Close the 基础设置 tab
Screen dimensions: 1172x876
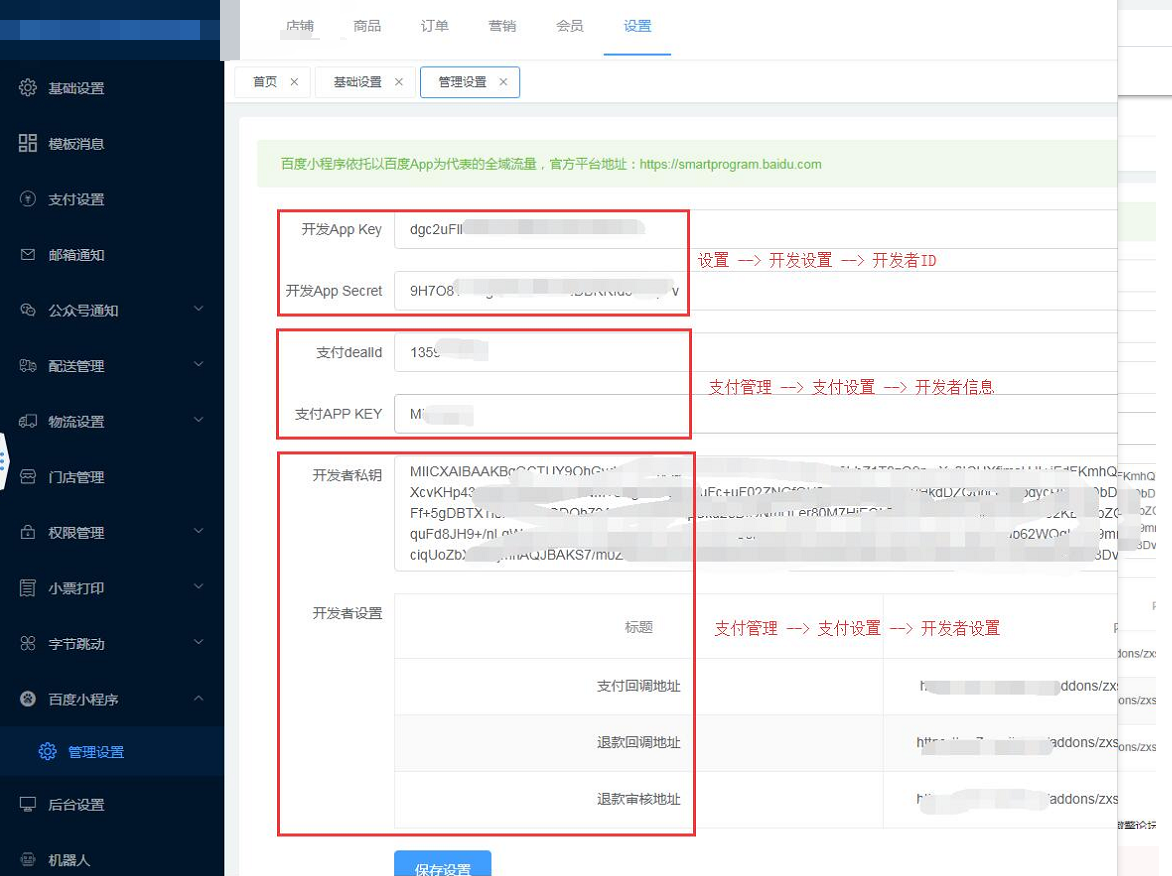(x=398, y=82)
